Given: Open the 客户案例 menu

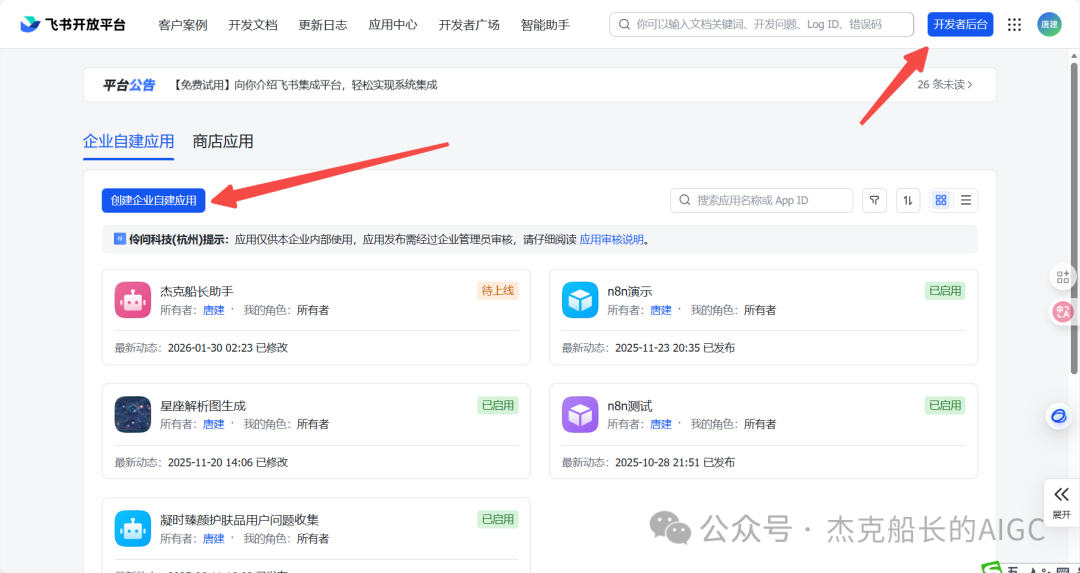Looking at the screenshot, I should pyautogui.click(x=183, y=25).
